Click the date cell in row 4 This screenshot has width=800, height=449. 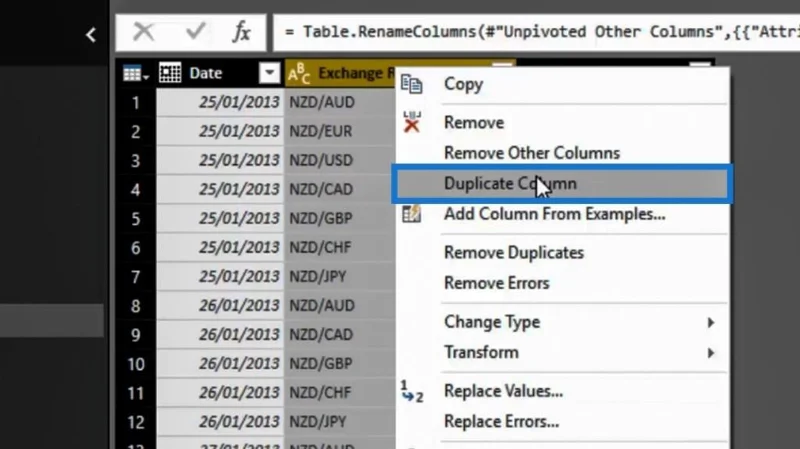220,189
